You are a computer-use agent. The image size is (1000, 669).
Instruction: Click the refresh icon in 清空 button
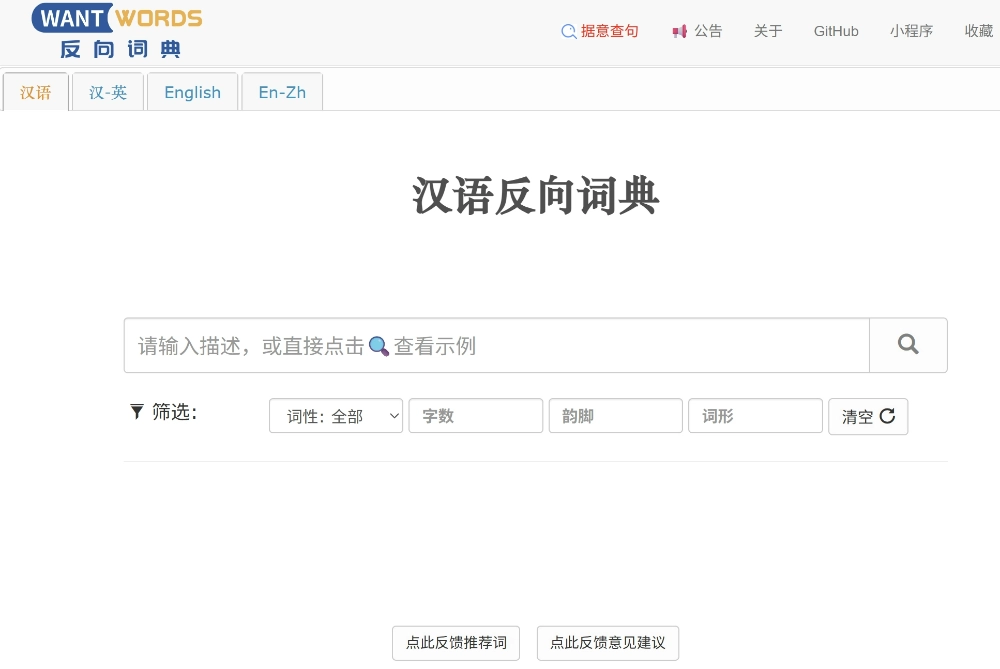(887, 416)
